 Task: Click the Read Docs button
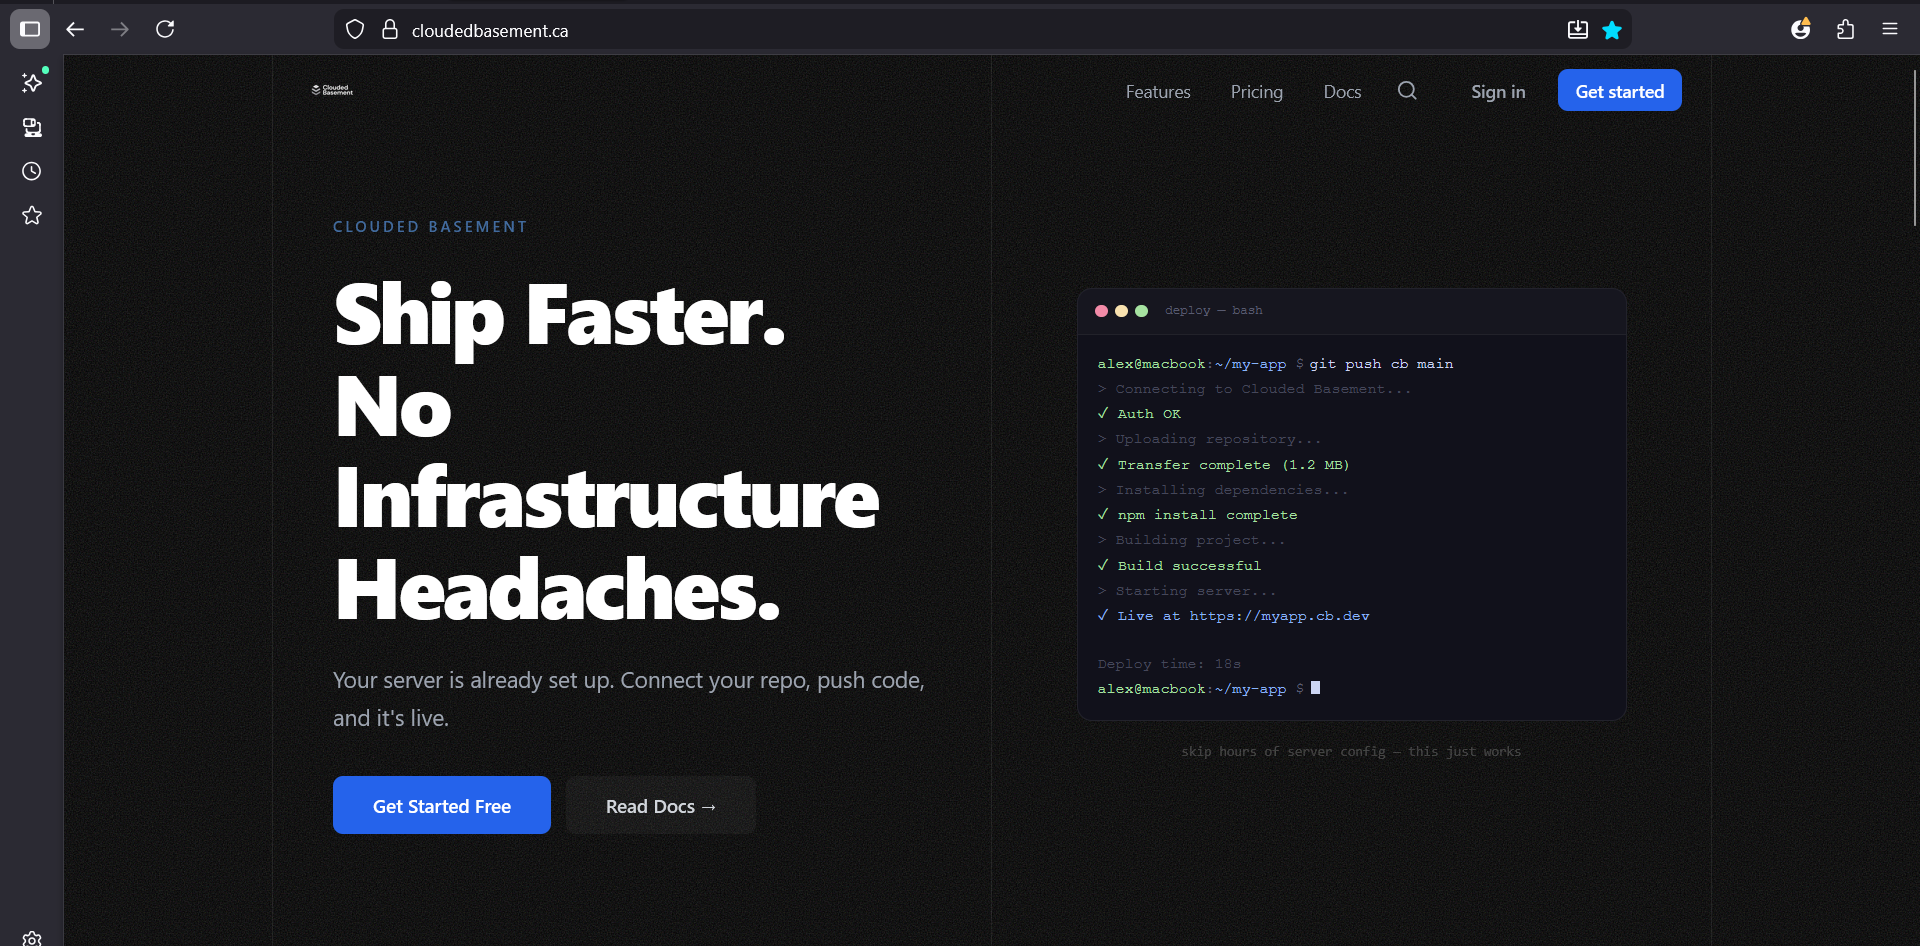point(660,805)
